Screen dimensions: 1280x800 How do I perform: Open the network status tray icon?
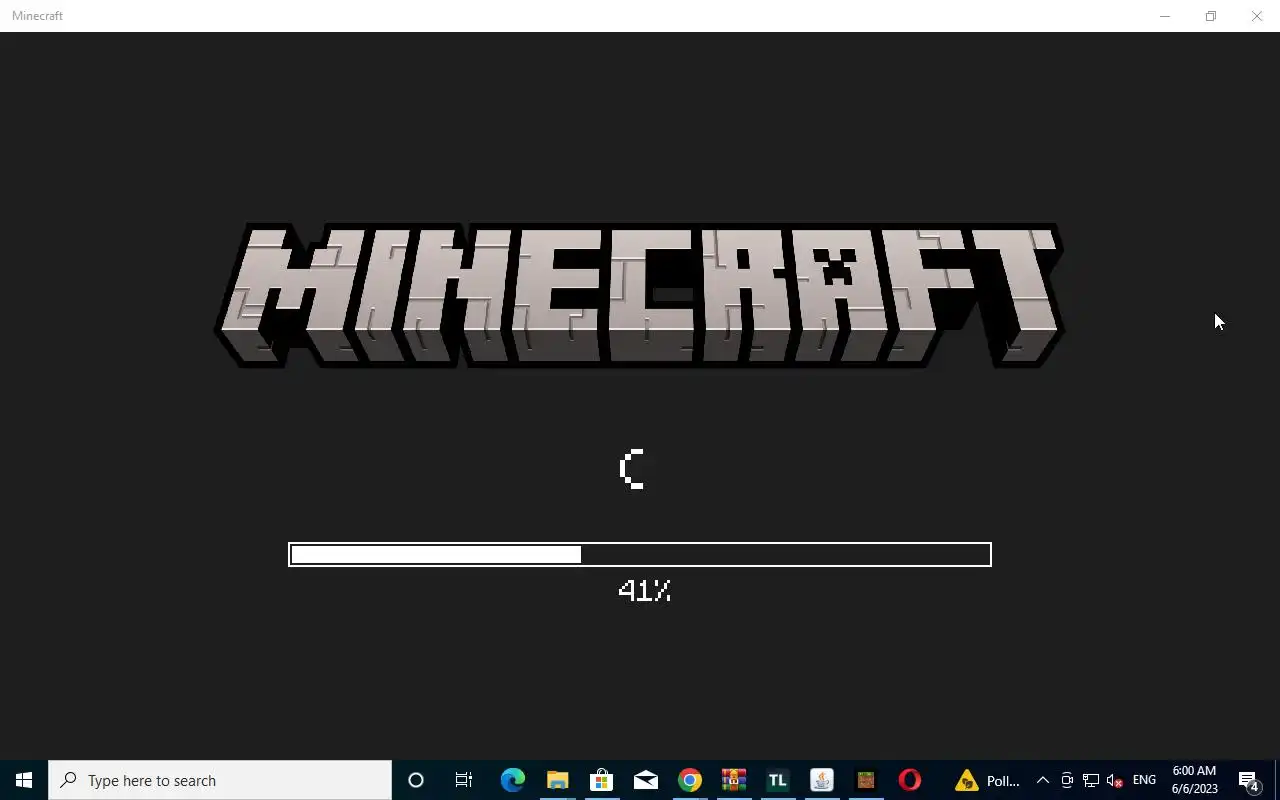pyautogui.click(x=1091, y=780)
